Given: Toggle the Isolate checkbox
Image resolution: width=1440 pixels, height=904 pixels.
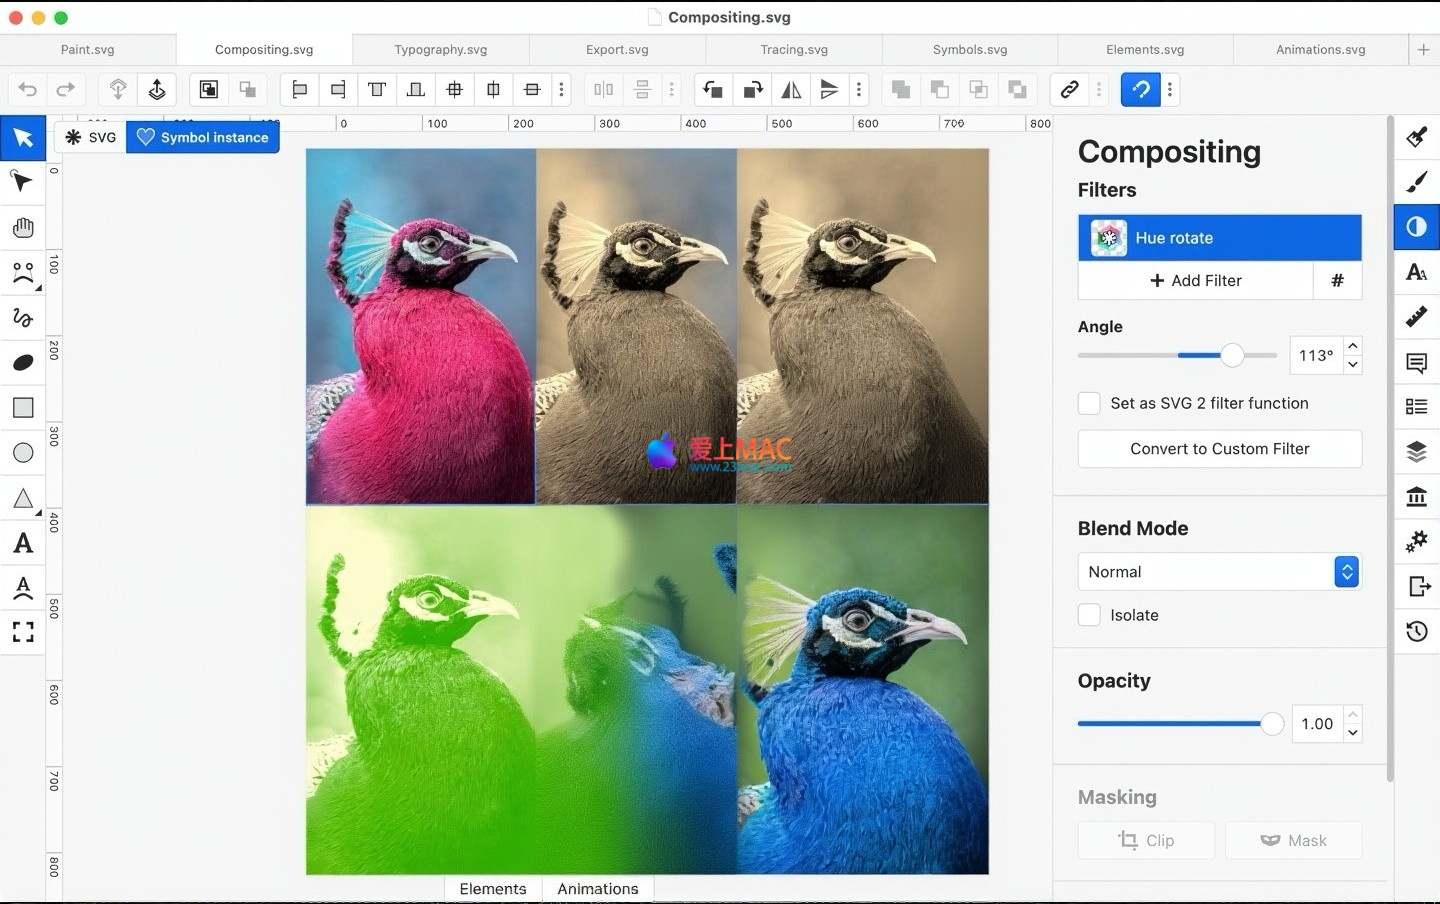Looking at the screenshot, I should pos(1089,615).
